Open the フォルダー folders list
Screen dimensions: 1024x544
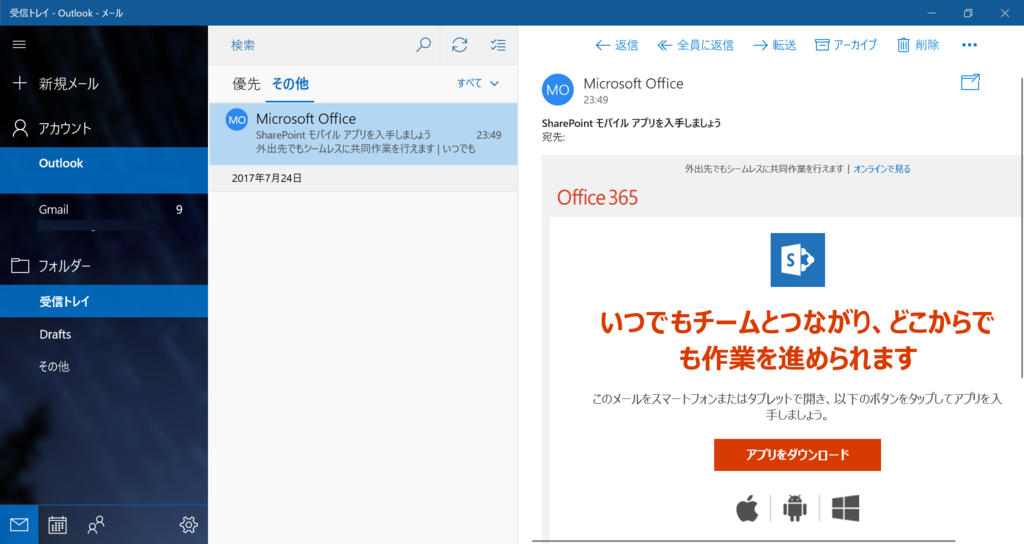click(x=104, y=266)
